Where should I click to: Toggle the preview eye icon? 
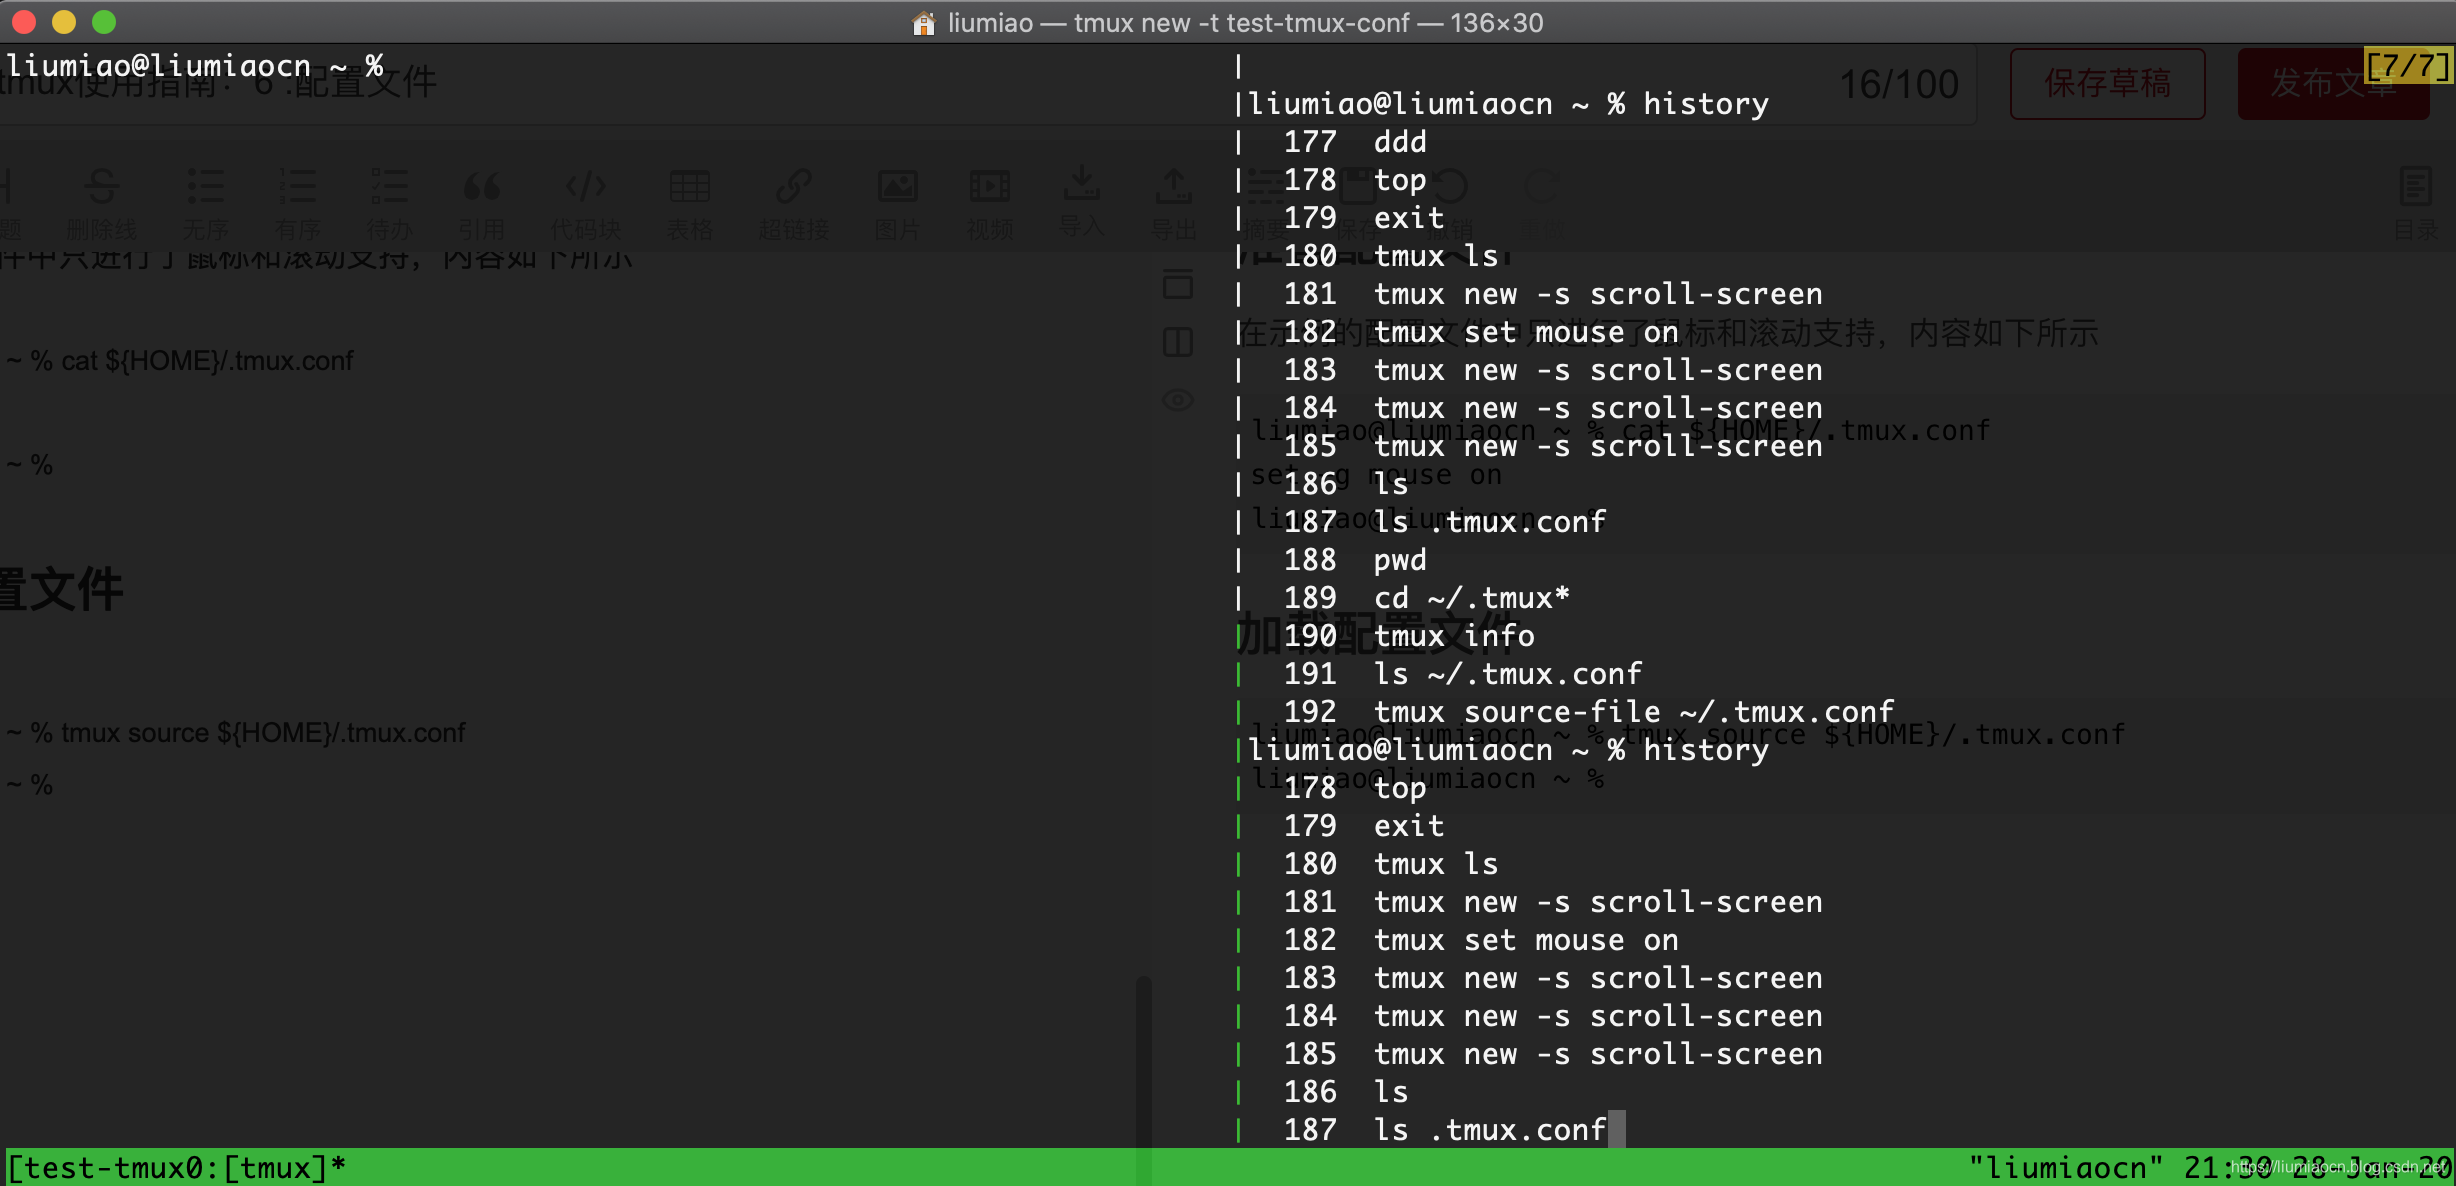pos(1178,400)
